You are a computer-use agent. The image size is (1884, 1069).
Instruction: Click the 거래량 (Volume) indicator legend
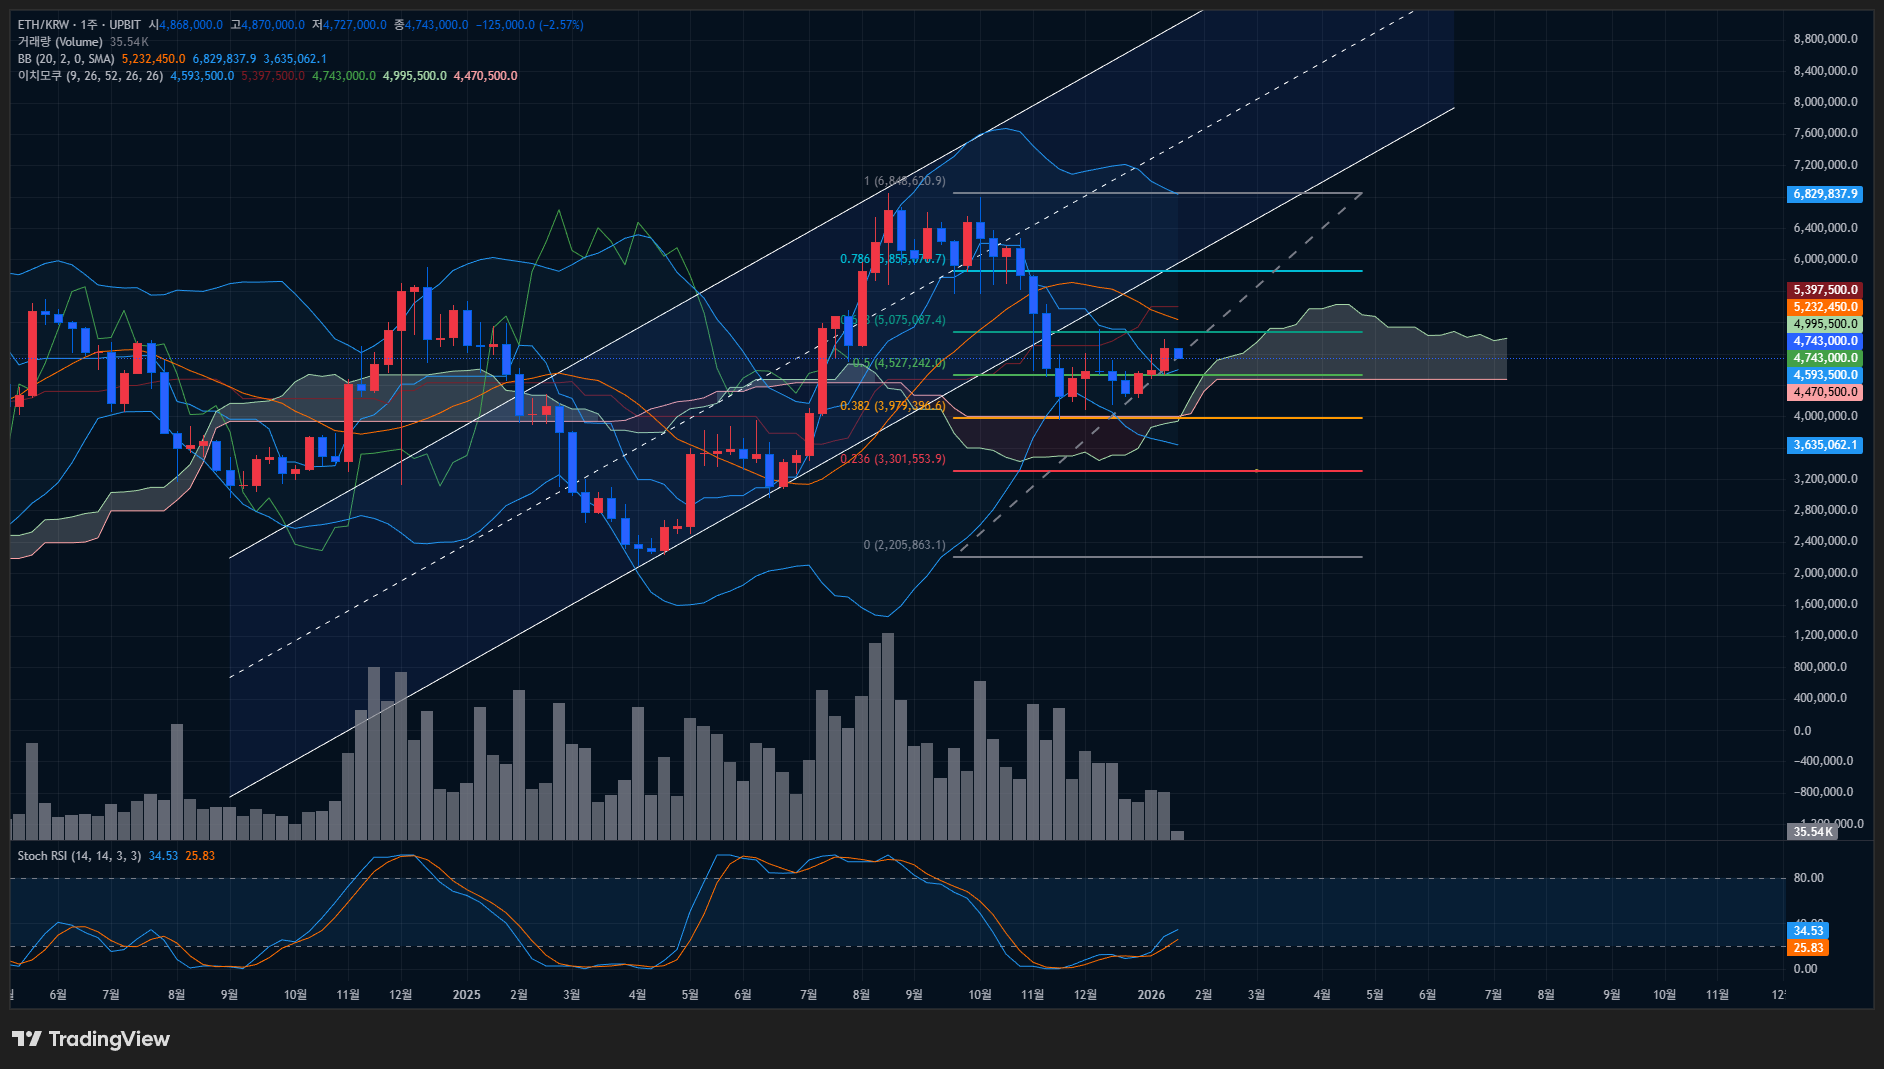tap(60, 42)
